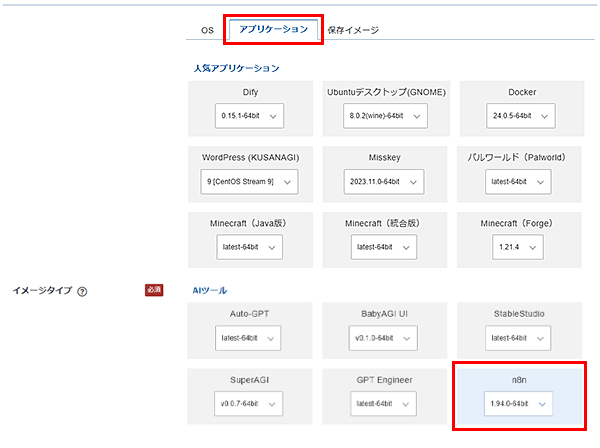Open the 保存イメージ tab
Screen dimensions: 600x448
point(353,30)
